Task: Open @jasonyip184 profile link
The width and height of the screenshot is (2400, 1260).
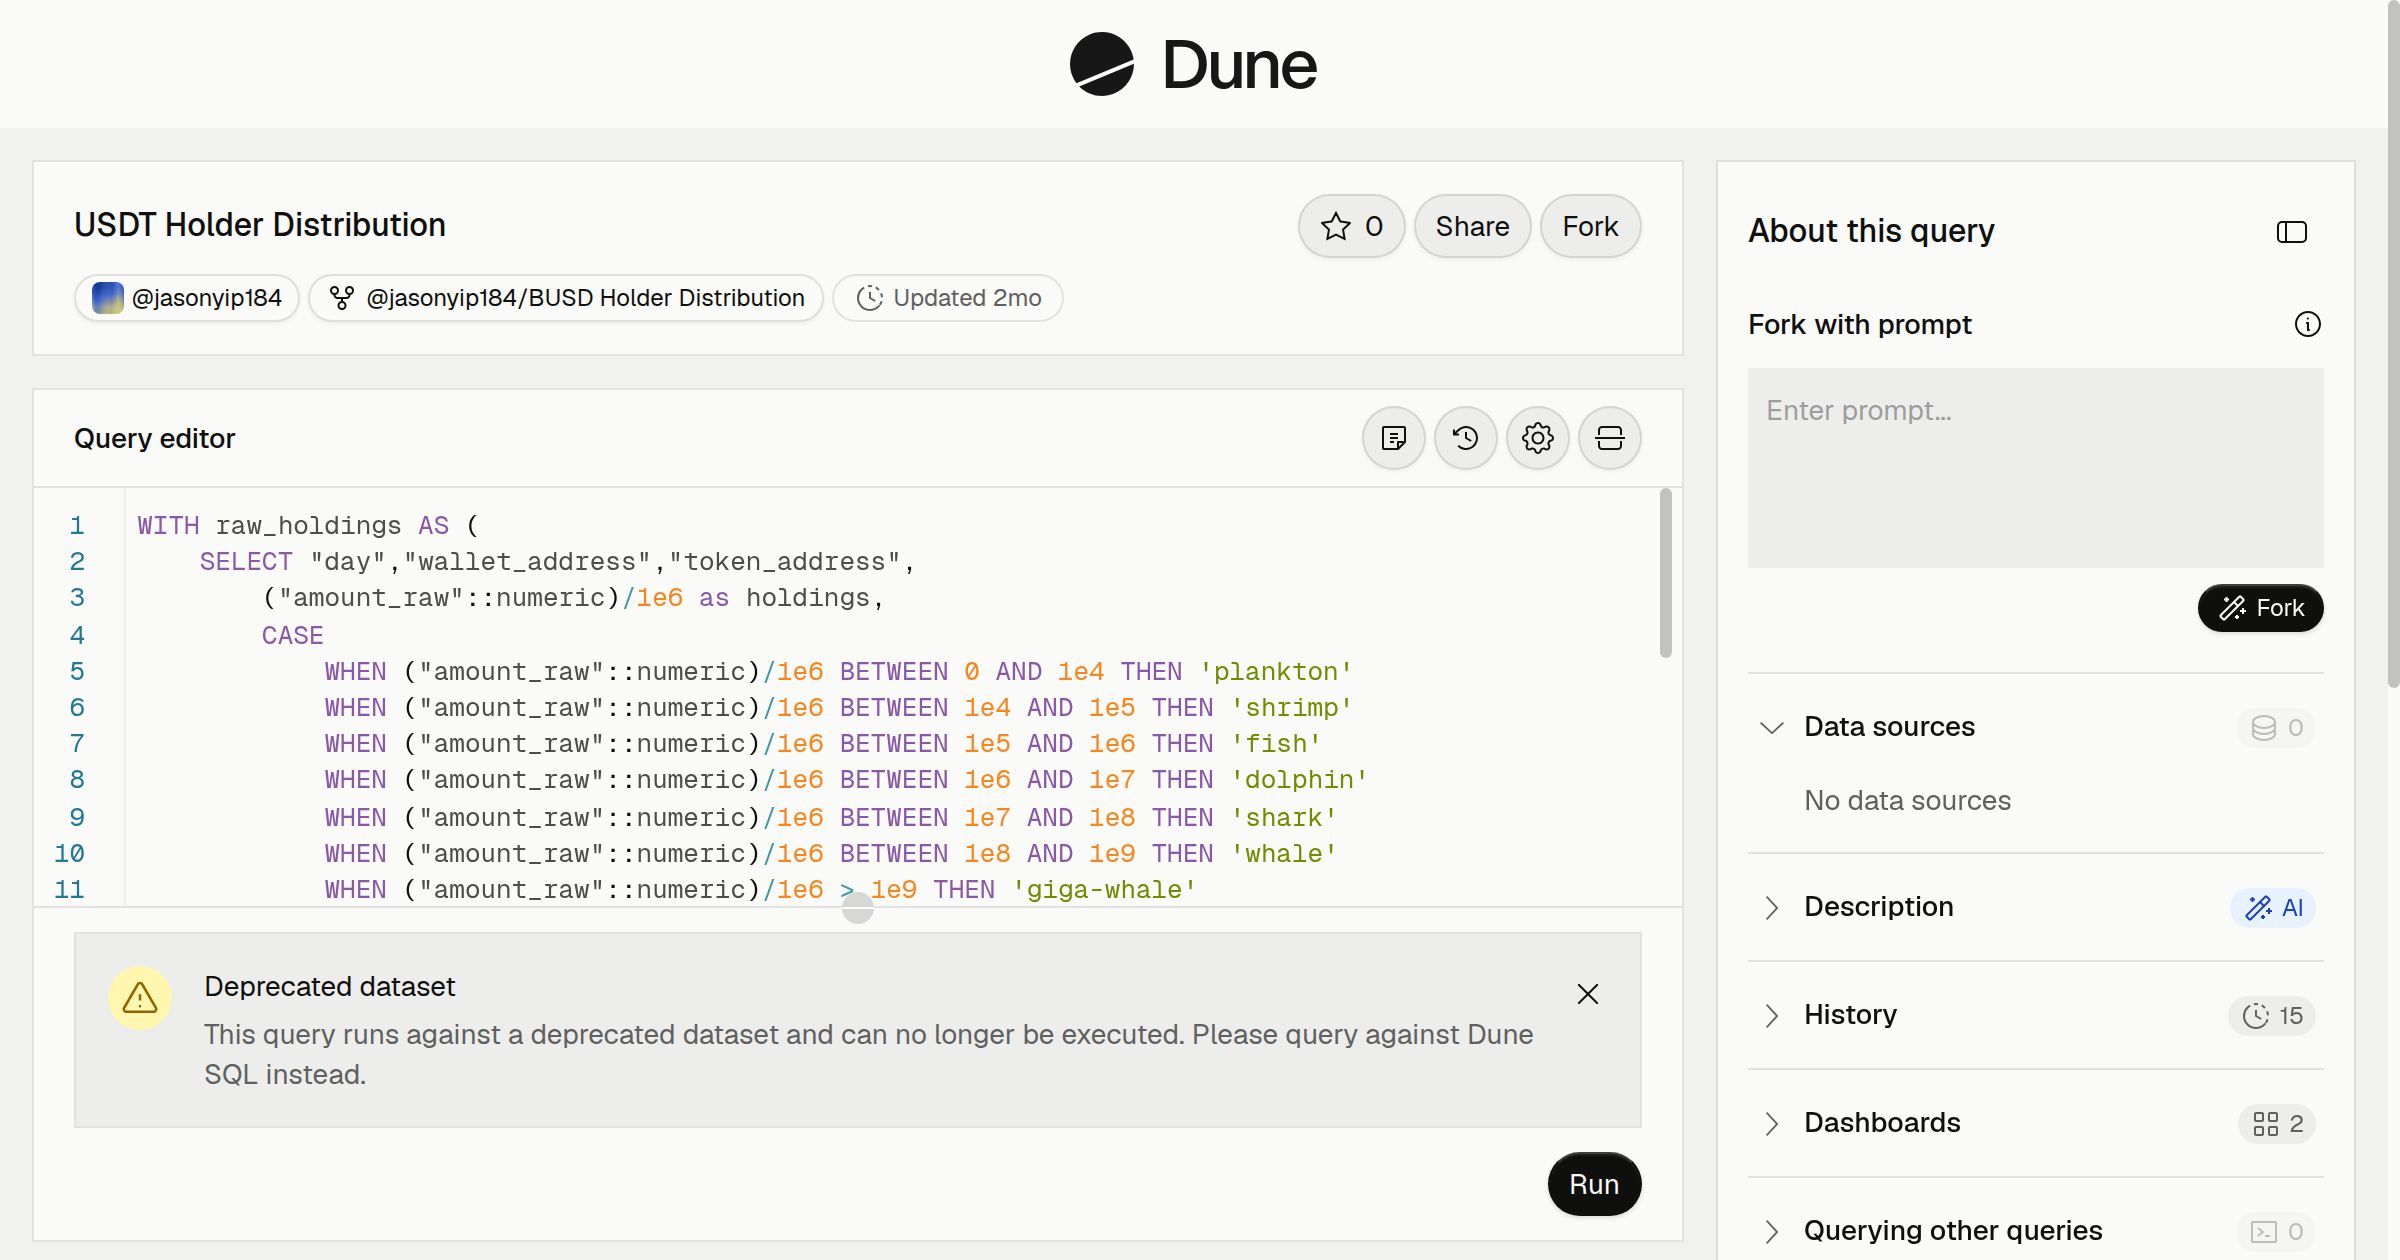Action: [x=187, y=298]
